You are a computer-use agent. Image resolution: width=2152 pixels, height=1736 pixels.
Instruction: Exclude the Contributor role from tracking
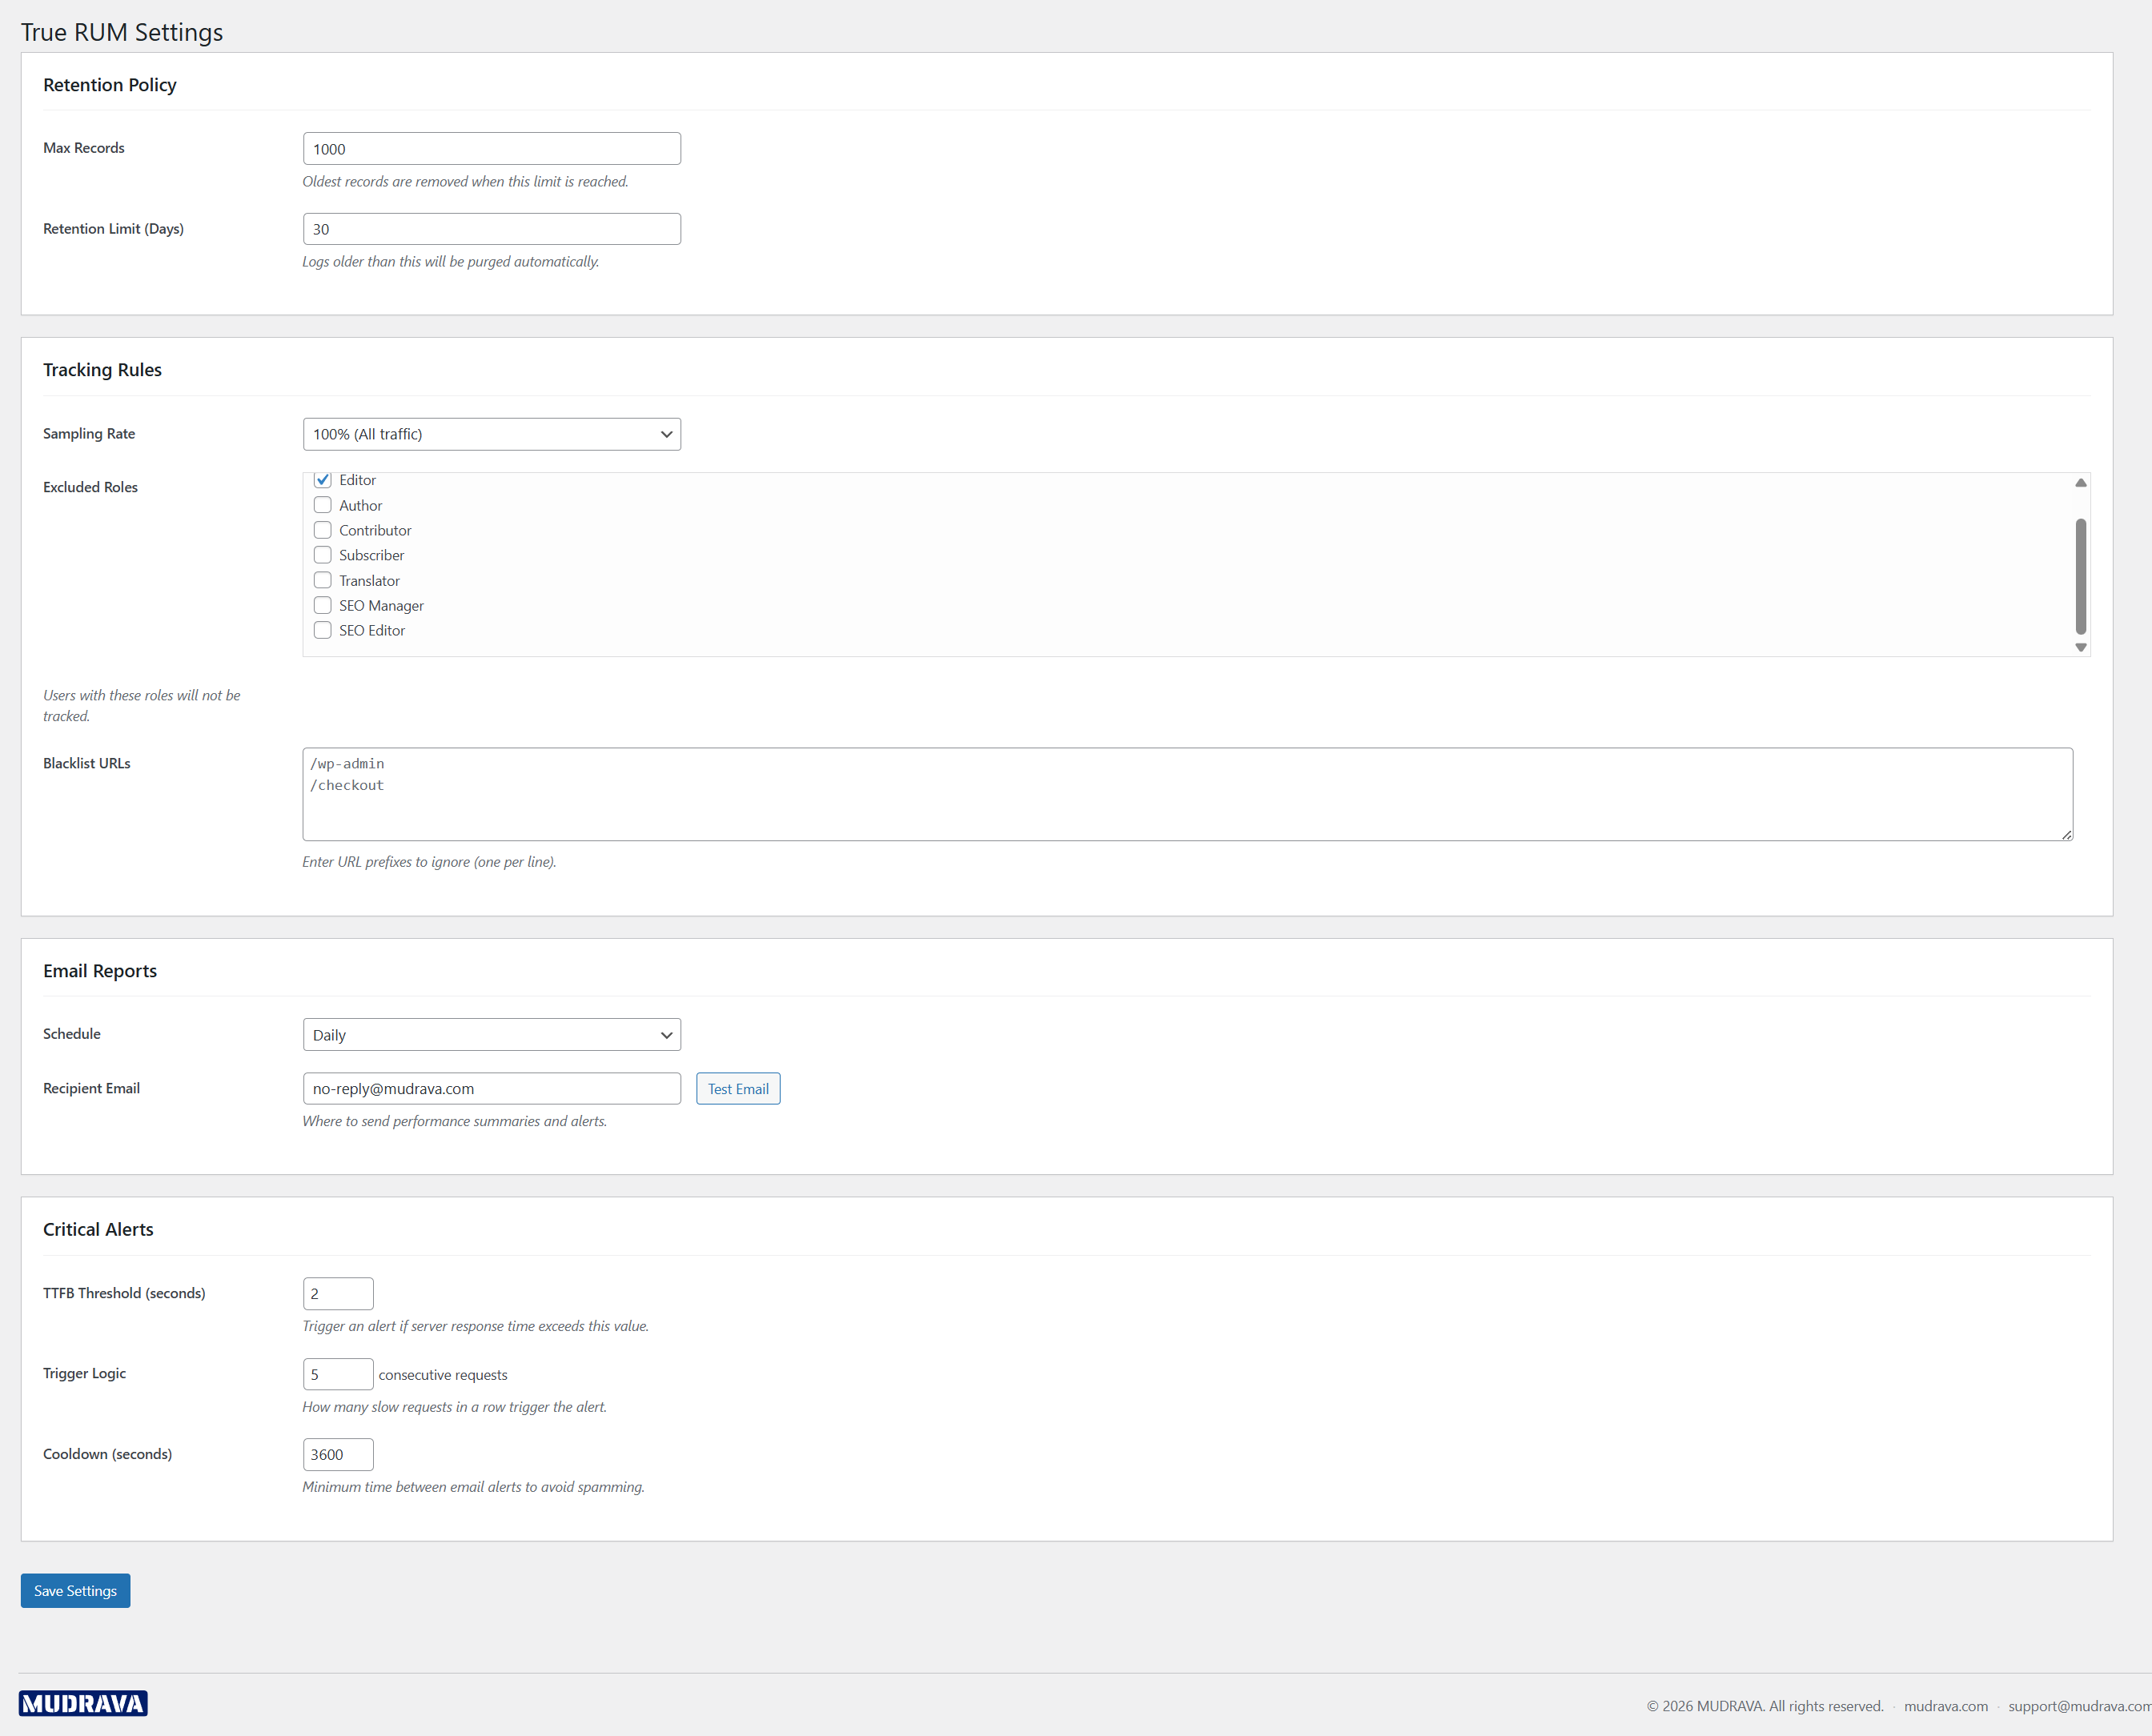(x=322, y=530)
